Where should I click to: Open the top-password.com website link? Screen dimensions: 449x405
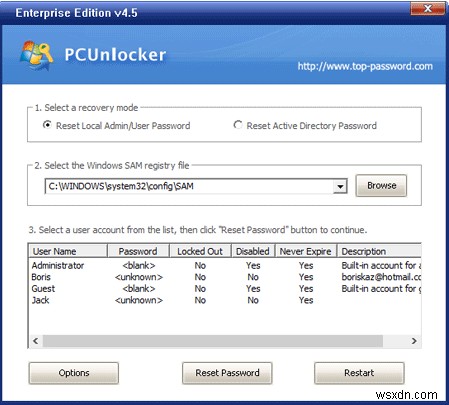point(365,66)
